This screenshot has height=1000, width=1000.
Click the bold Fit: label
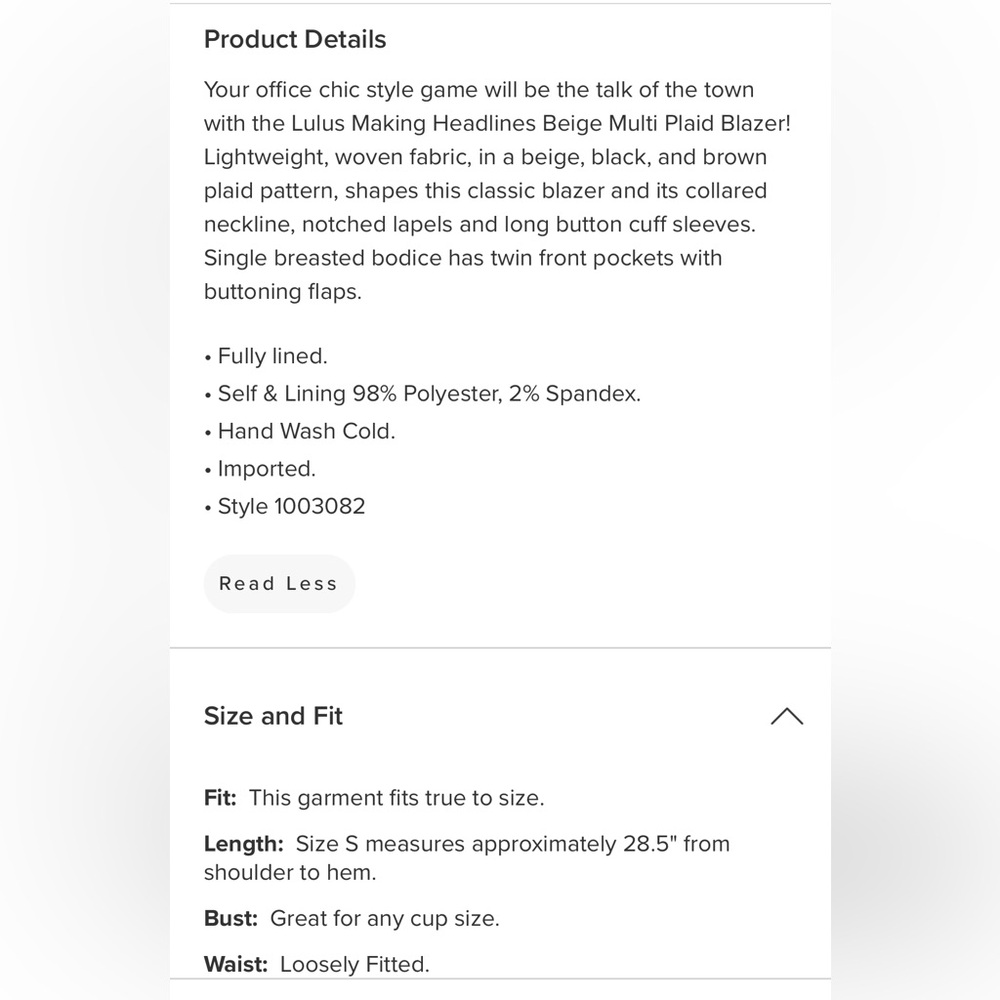pyautogui.click(x=220, y=798)
